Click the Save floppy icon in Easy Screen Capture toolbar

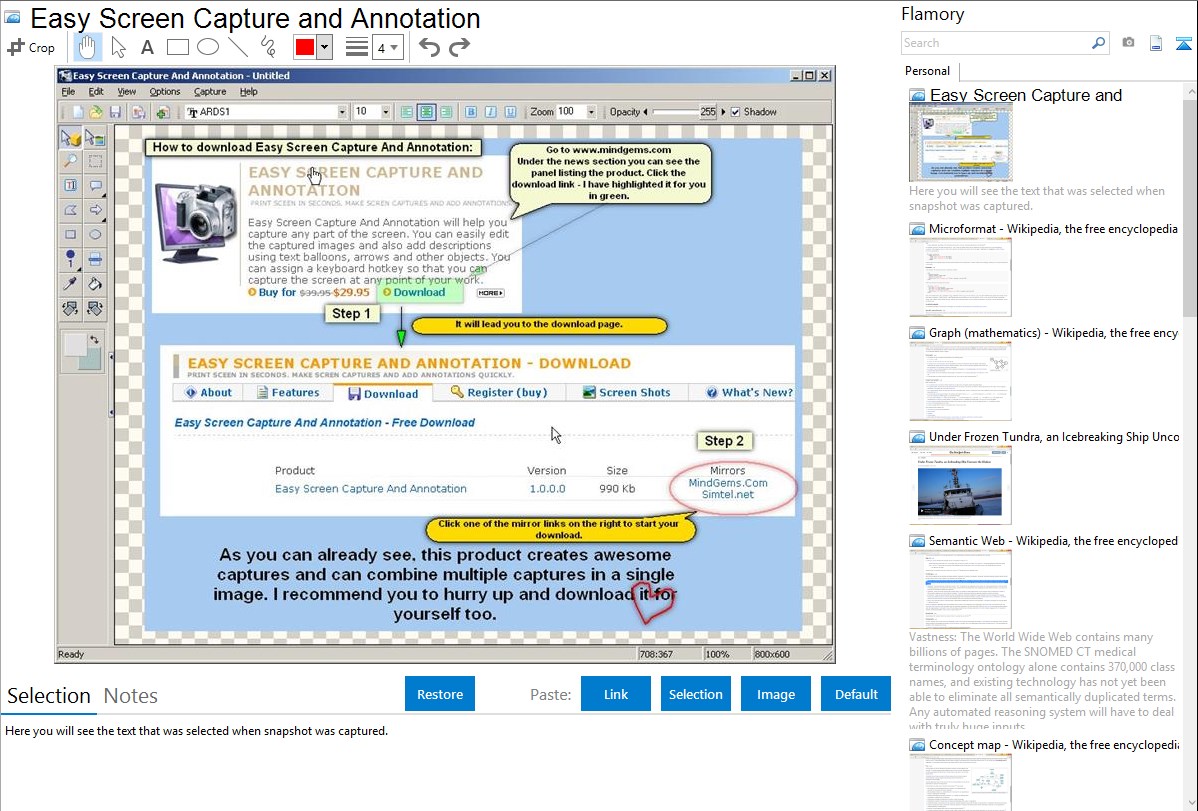click(x=115, y=112)
